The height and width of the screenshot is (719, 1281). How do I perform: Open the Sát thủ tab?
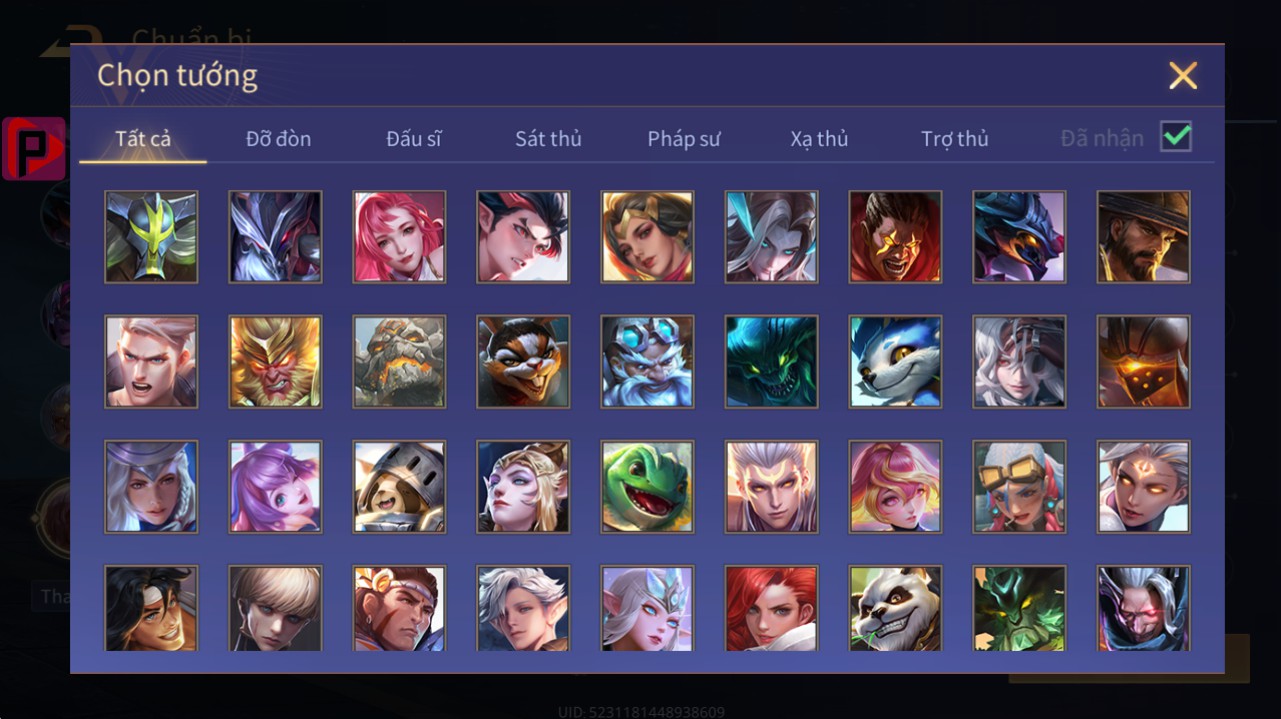point(548,139)
